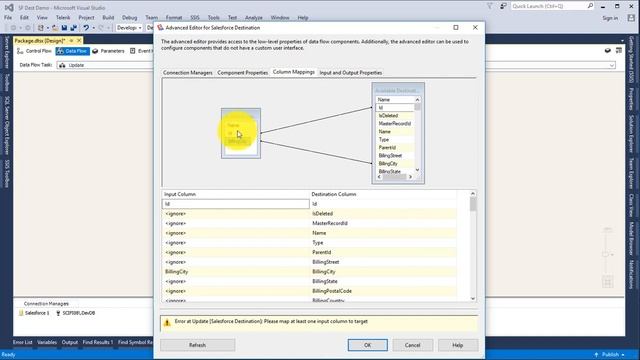Screen dimensions: 640x360
Task: Open the Error List panel tab
Action: click(x=22, y=342)
